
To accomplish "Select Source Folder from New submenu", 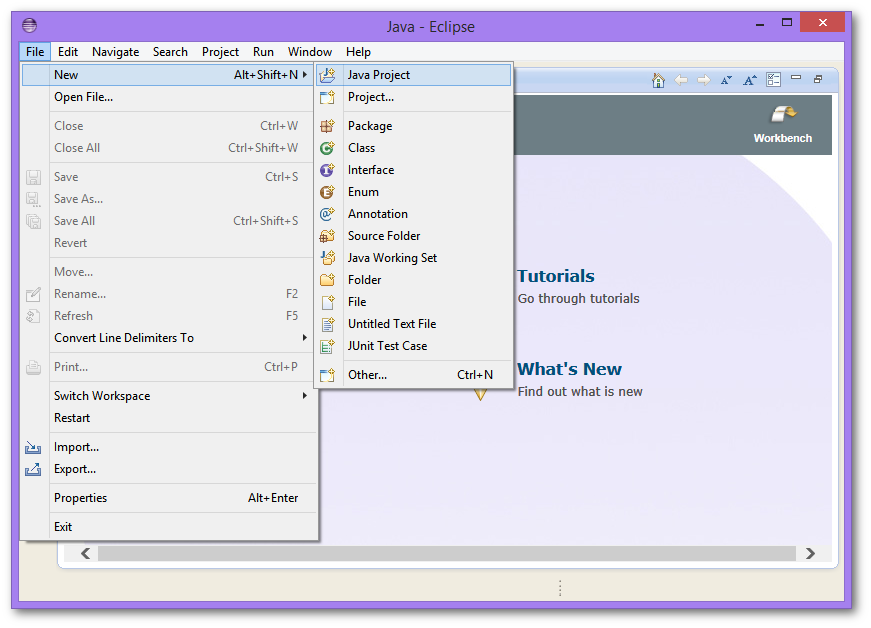I will tap(413, 236).
